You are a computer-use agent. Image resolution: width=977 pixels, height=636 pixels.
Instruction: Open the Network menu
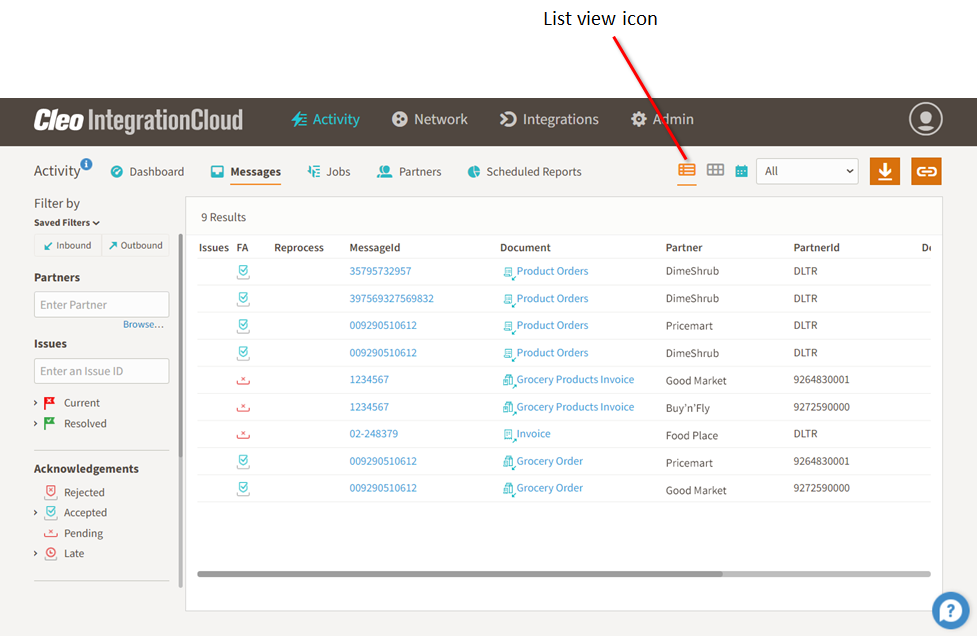pos(429,119)
